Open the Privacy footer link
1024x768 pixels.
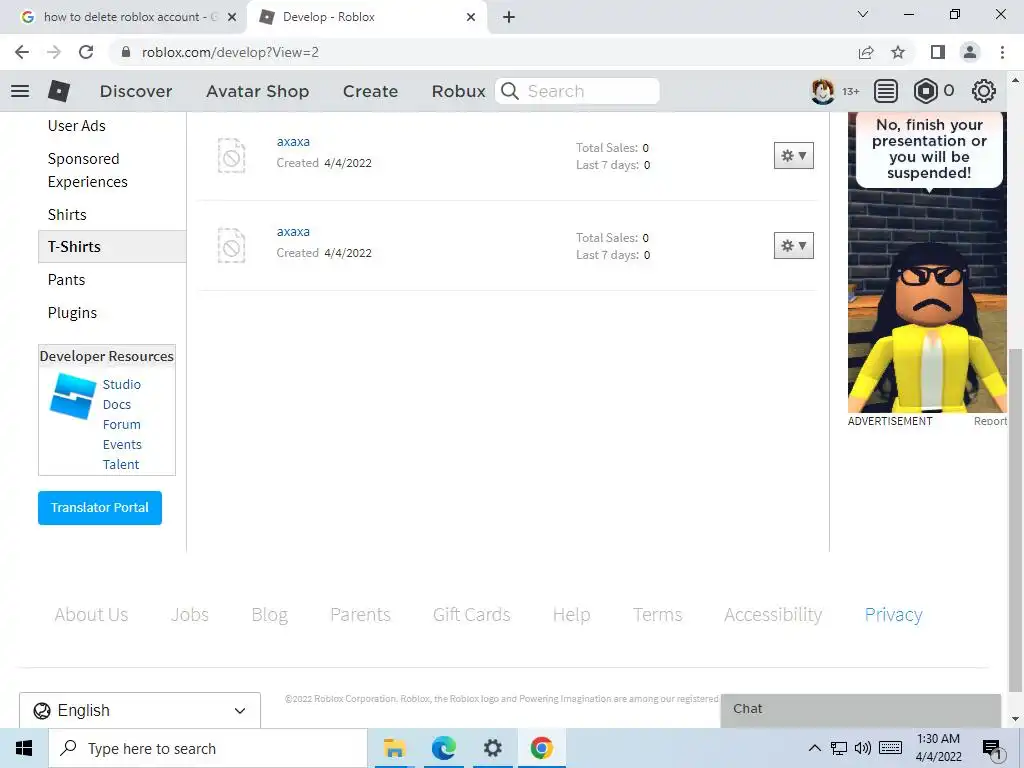click(x=893, y=615)
